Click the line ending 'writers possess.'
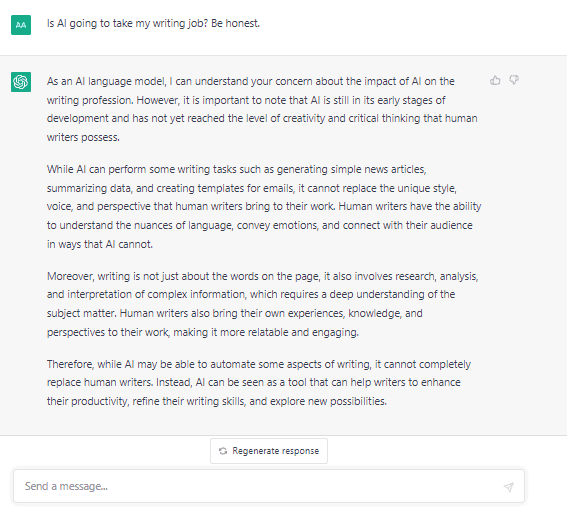567x510 pixels. pos(83,137)
